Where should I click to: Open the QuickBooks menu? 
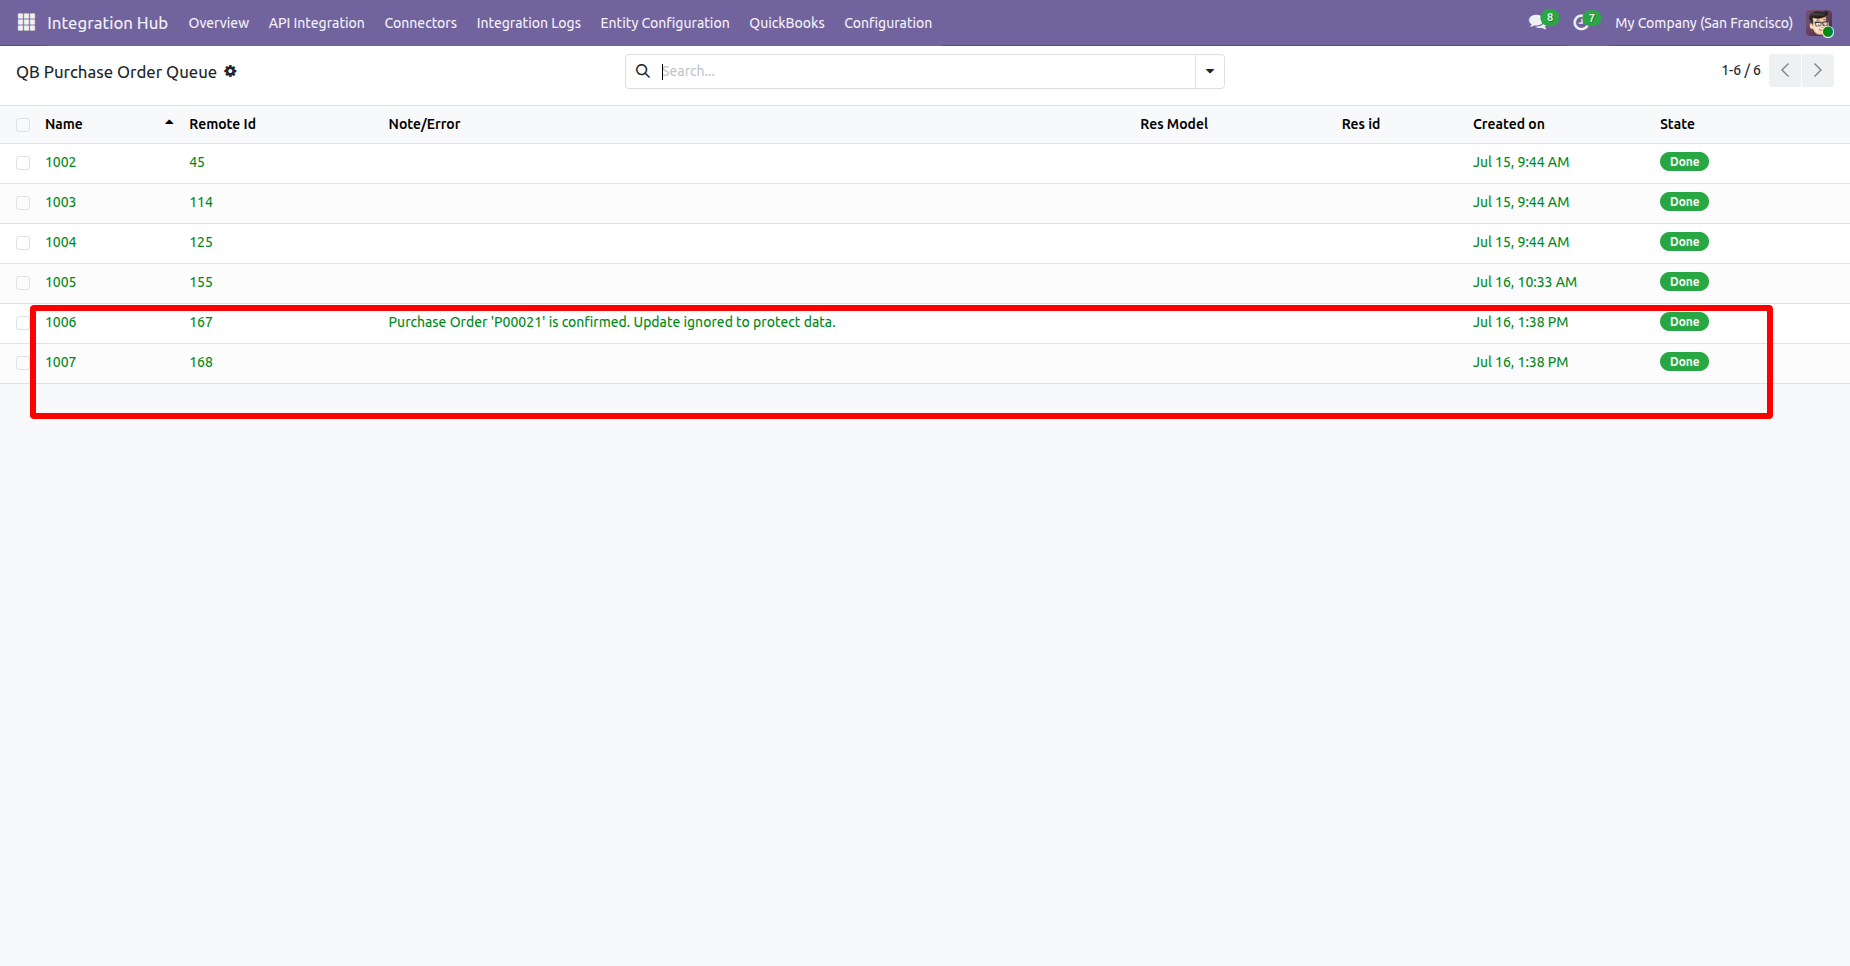787,22
